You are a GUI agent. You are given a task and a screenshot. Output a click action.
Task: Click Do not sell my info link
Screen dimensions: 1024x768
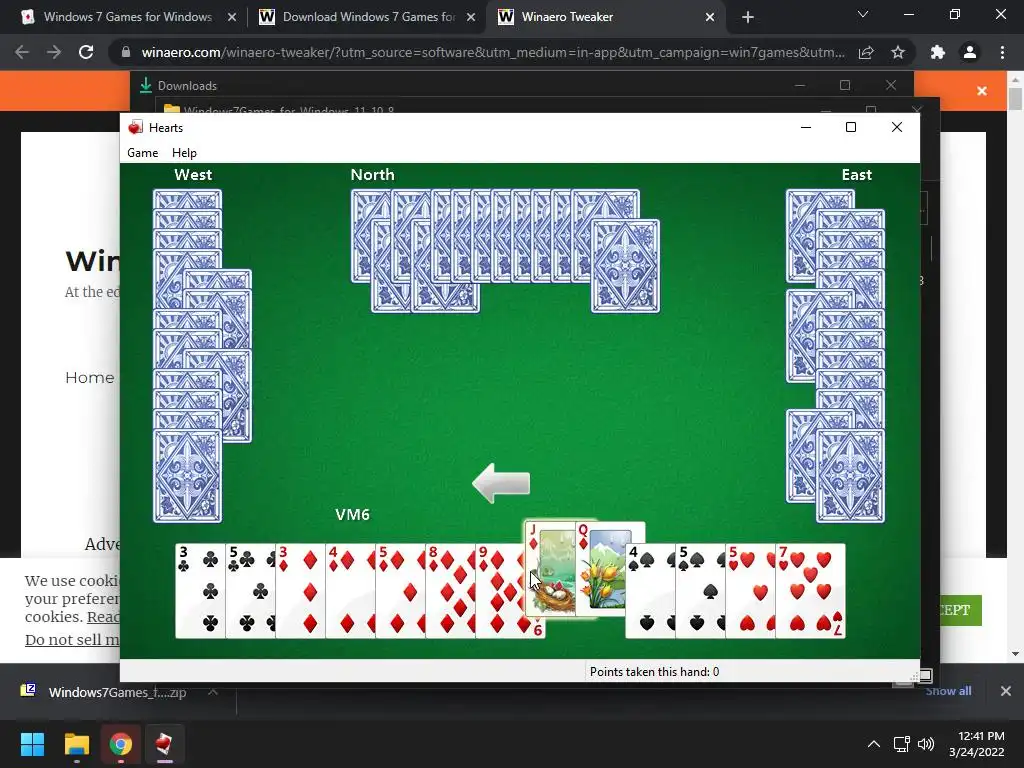coord(72,640)
